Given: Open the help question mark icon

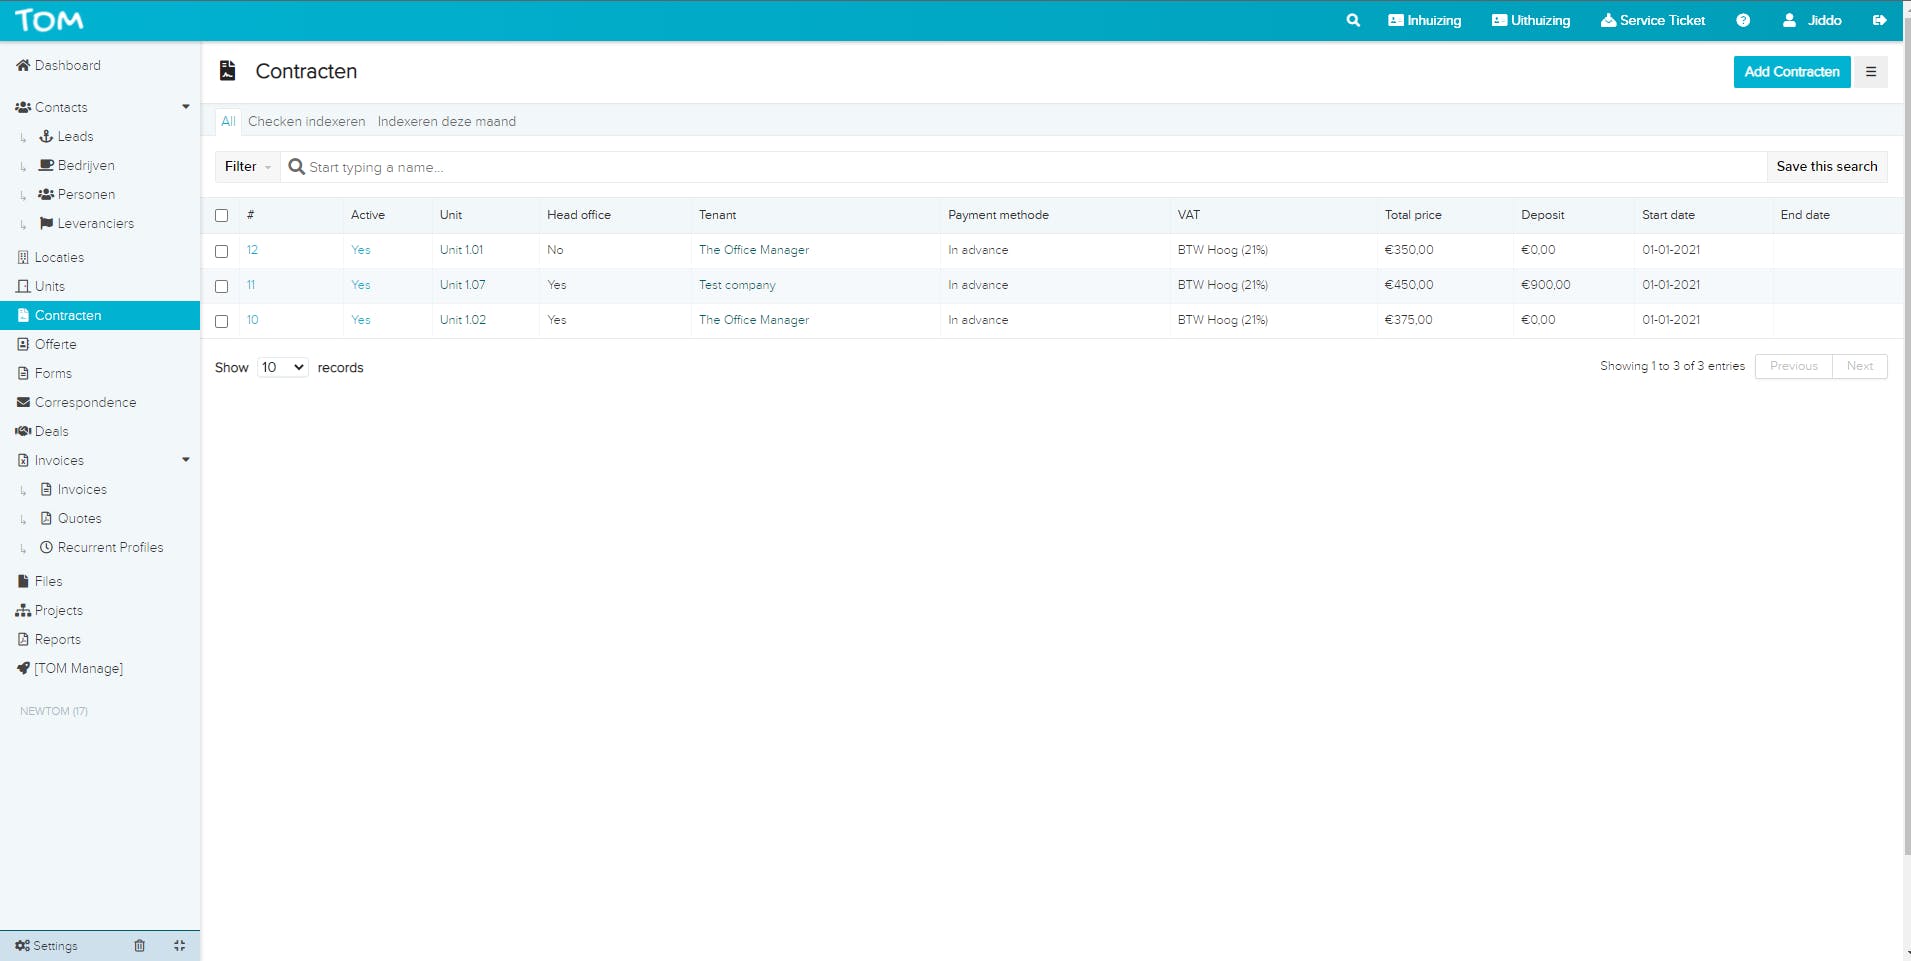Looking at the screenshot, I should pyautogui.click(x=1743, y=20).
